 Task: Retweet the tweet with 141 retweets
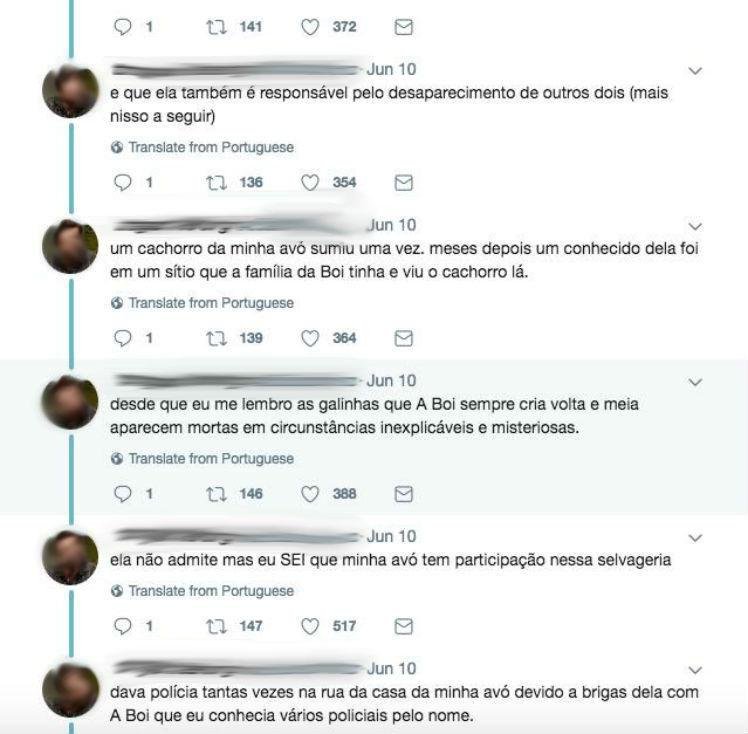click(x=216, y=27)
